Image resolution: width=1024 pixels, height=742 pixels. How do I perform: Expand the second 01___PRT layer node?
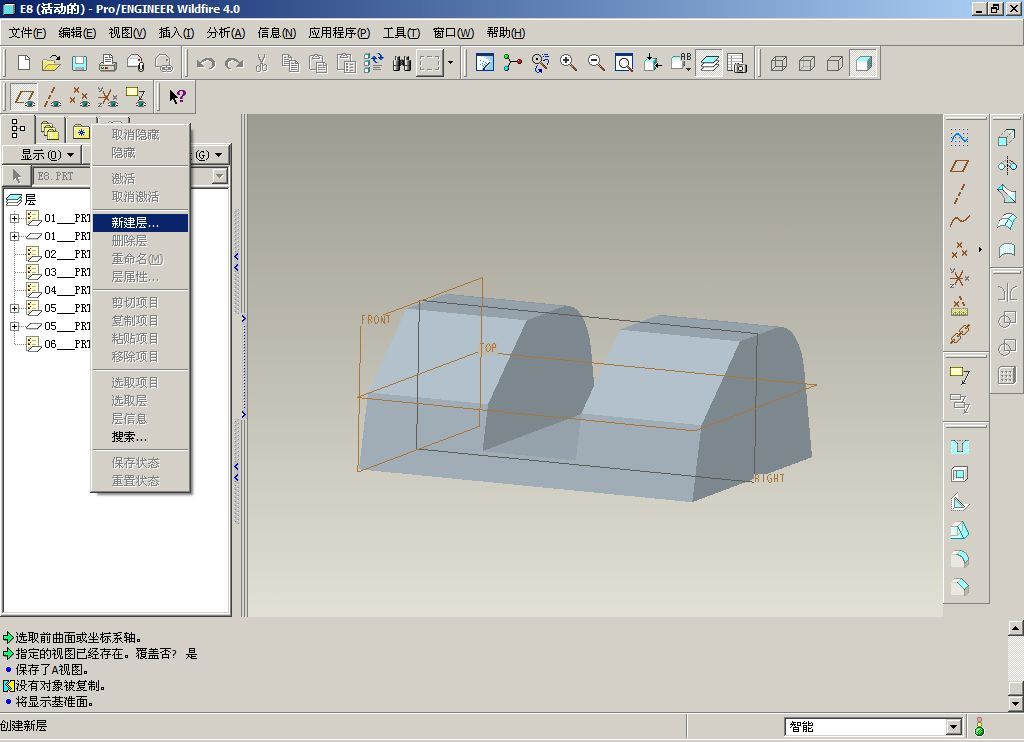pyautogui.click(x=14, y=236)
